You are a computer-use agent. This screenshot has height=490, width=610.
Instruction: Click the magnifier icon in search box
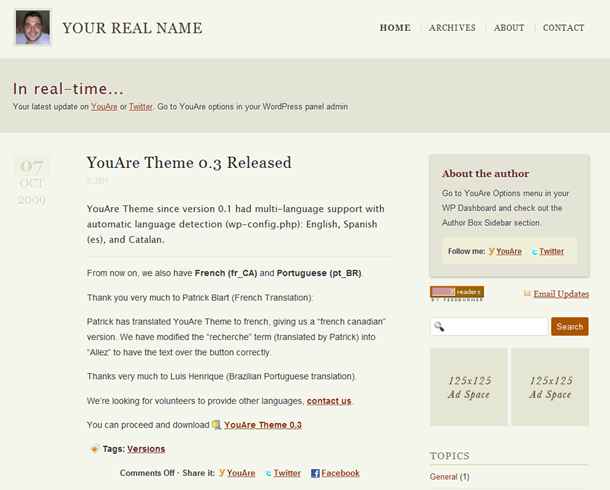[x=439, y=326]
